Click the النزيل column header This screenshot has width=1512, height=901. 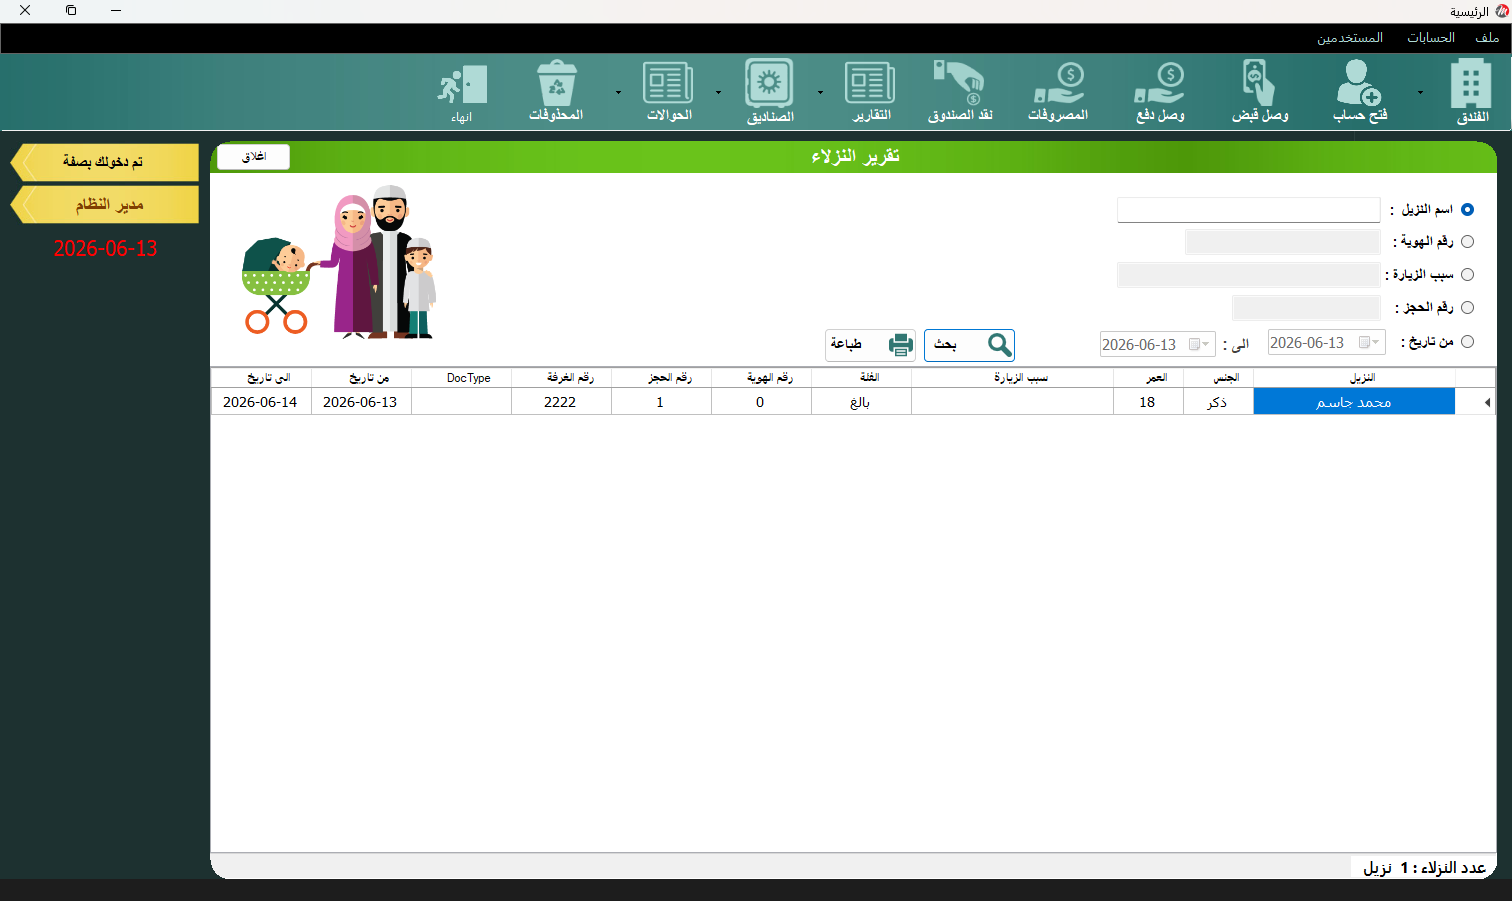point(1354,378)
